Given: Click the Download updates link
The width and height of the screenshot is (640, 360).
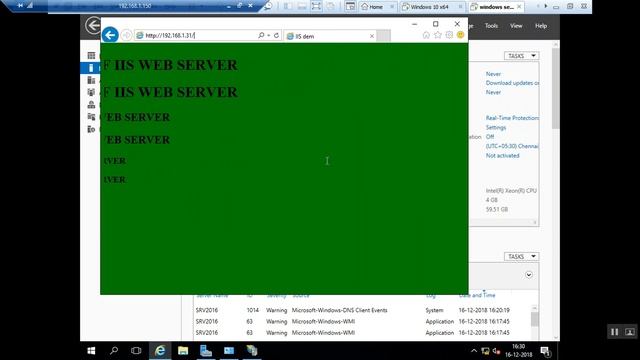Looking at the screenshot, I should (x=512, y=83).
